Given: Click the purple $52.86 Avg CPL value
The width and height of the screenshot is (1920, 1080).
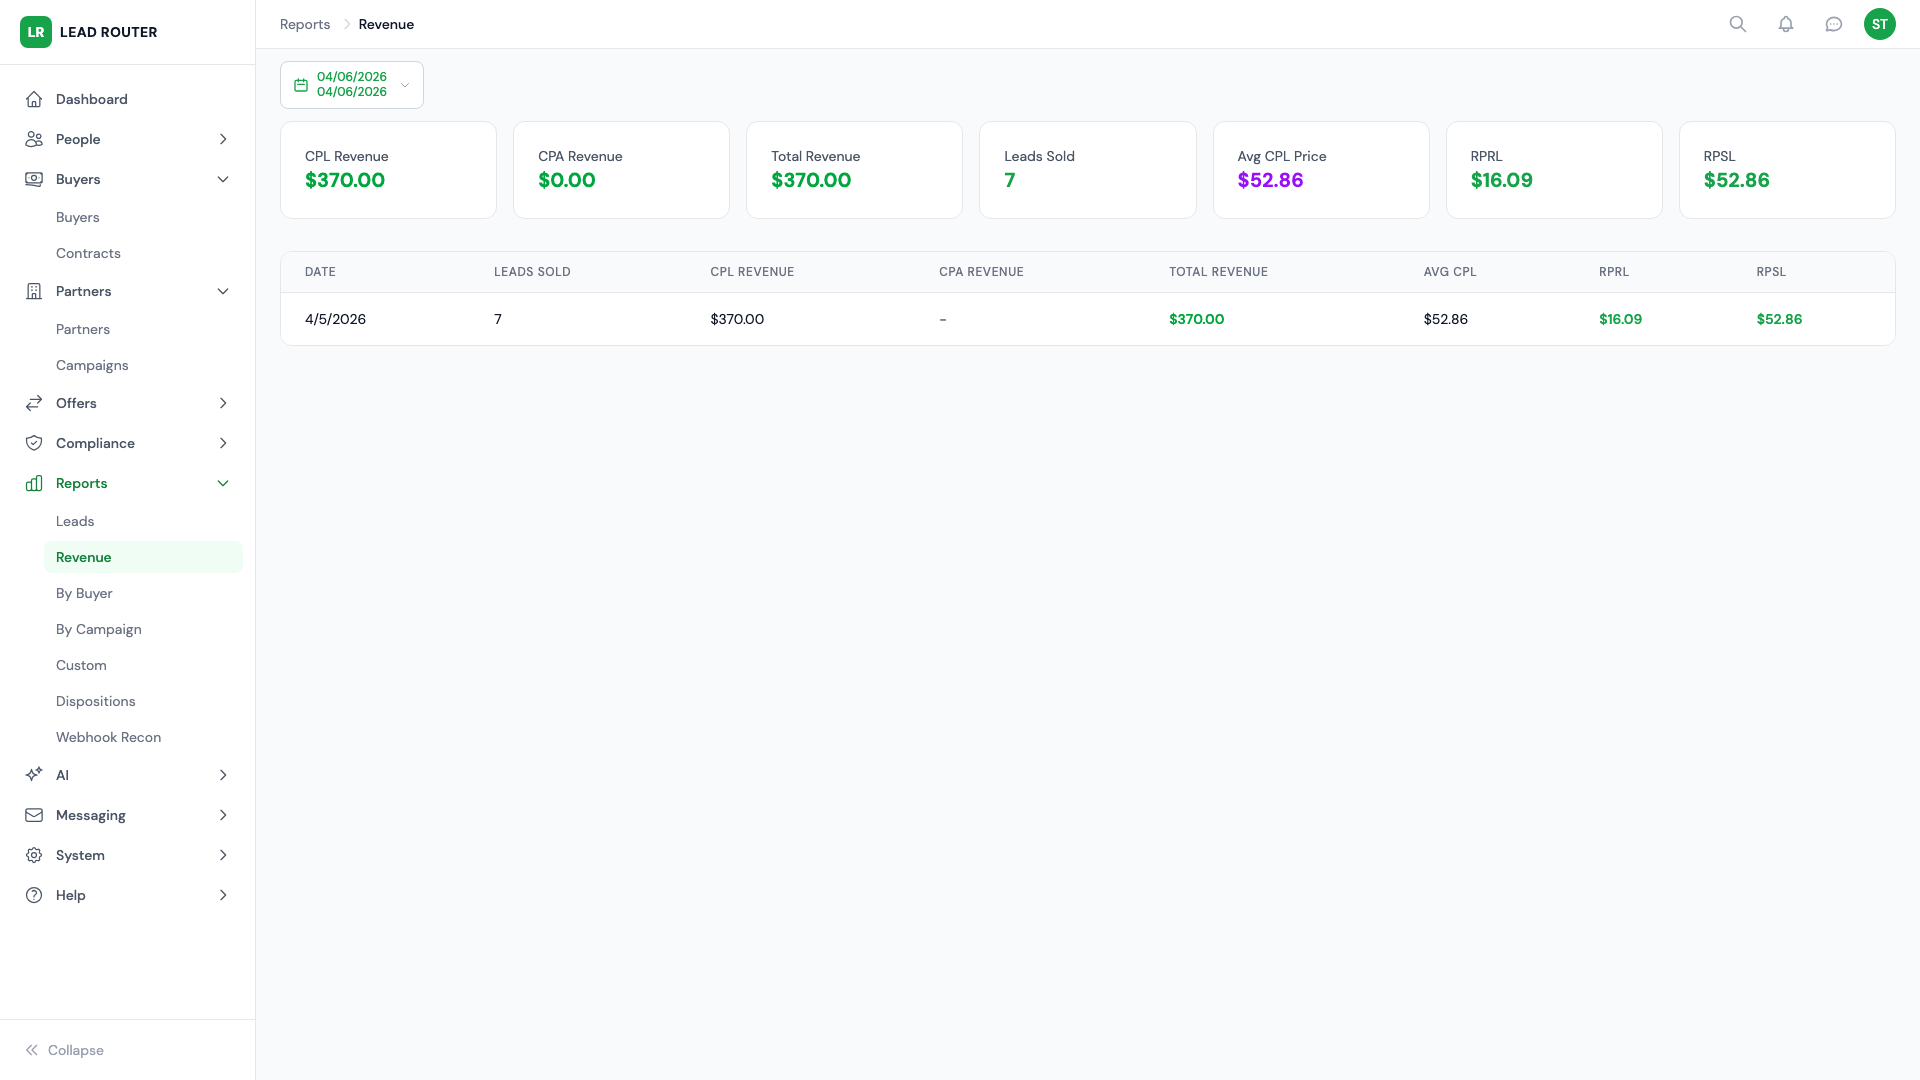Looking at the screenshot, I should [x=1271, y=180].
